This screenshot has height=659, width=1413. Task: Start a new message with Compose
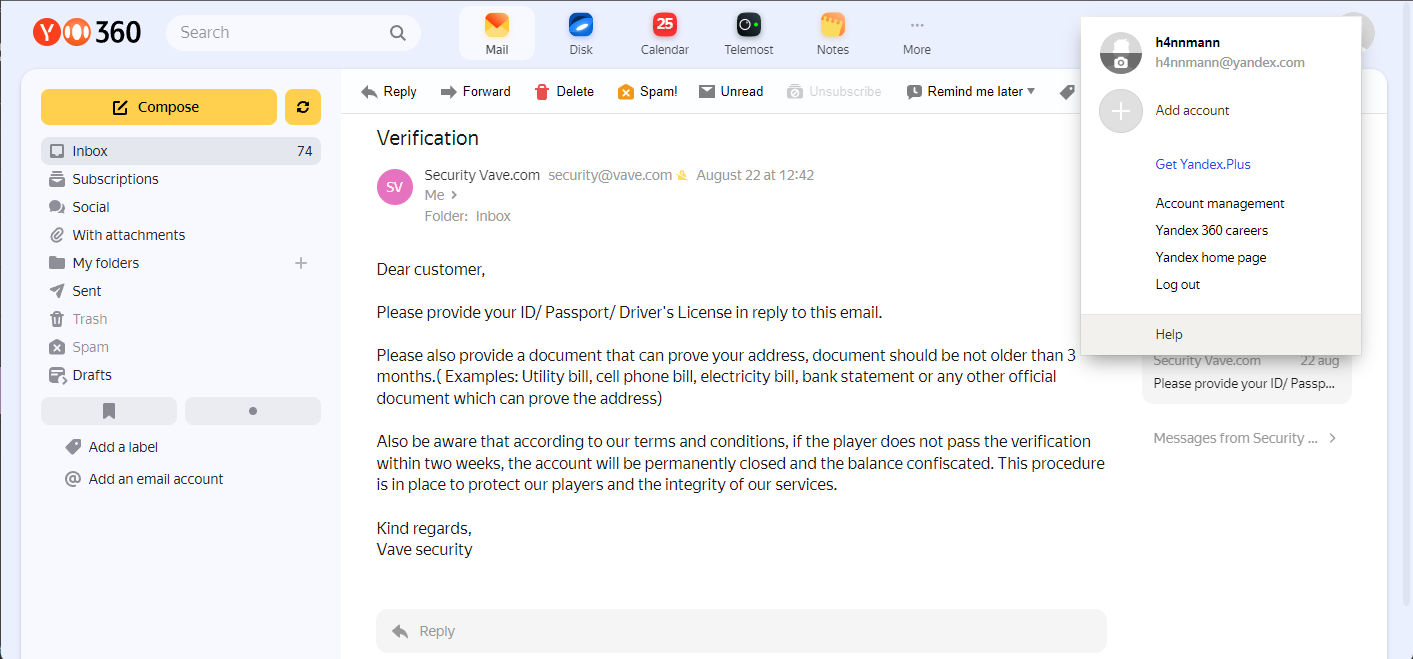[159, 107]
